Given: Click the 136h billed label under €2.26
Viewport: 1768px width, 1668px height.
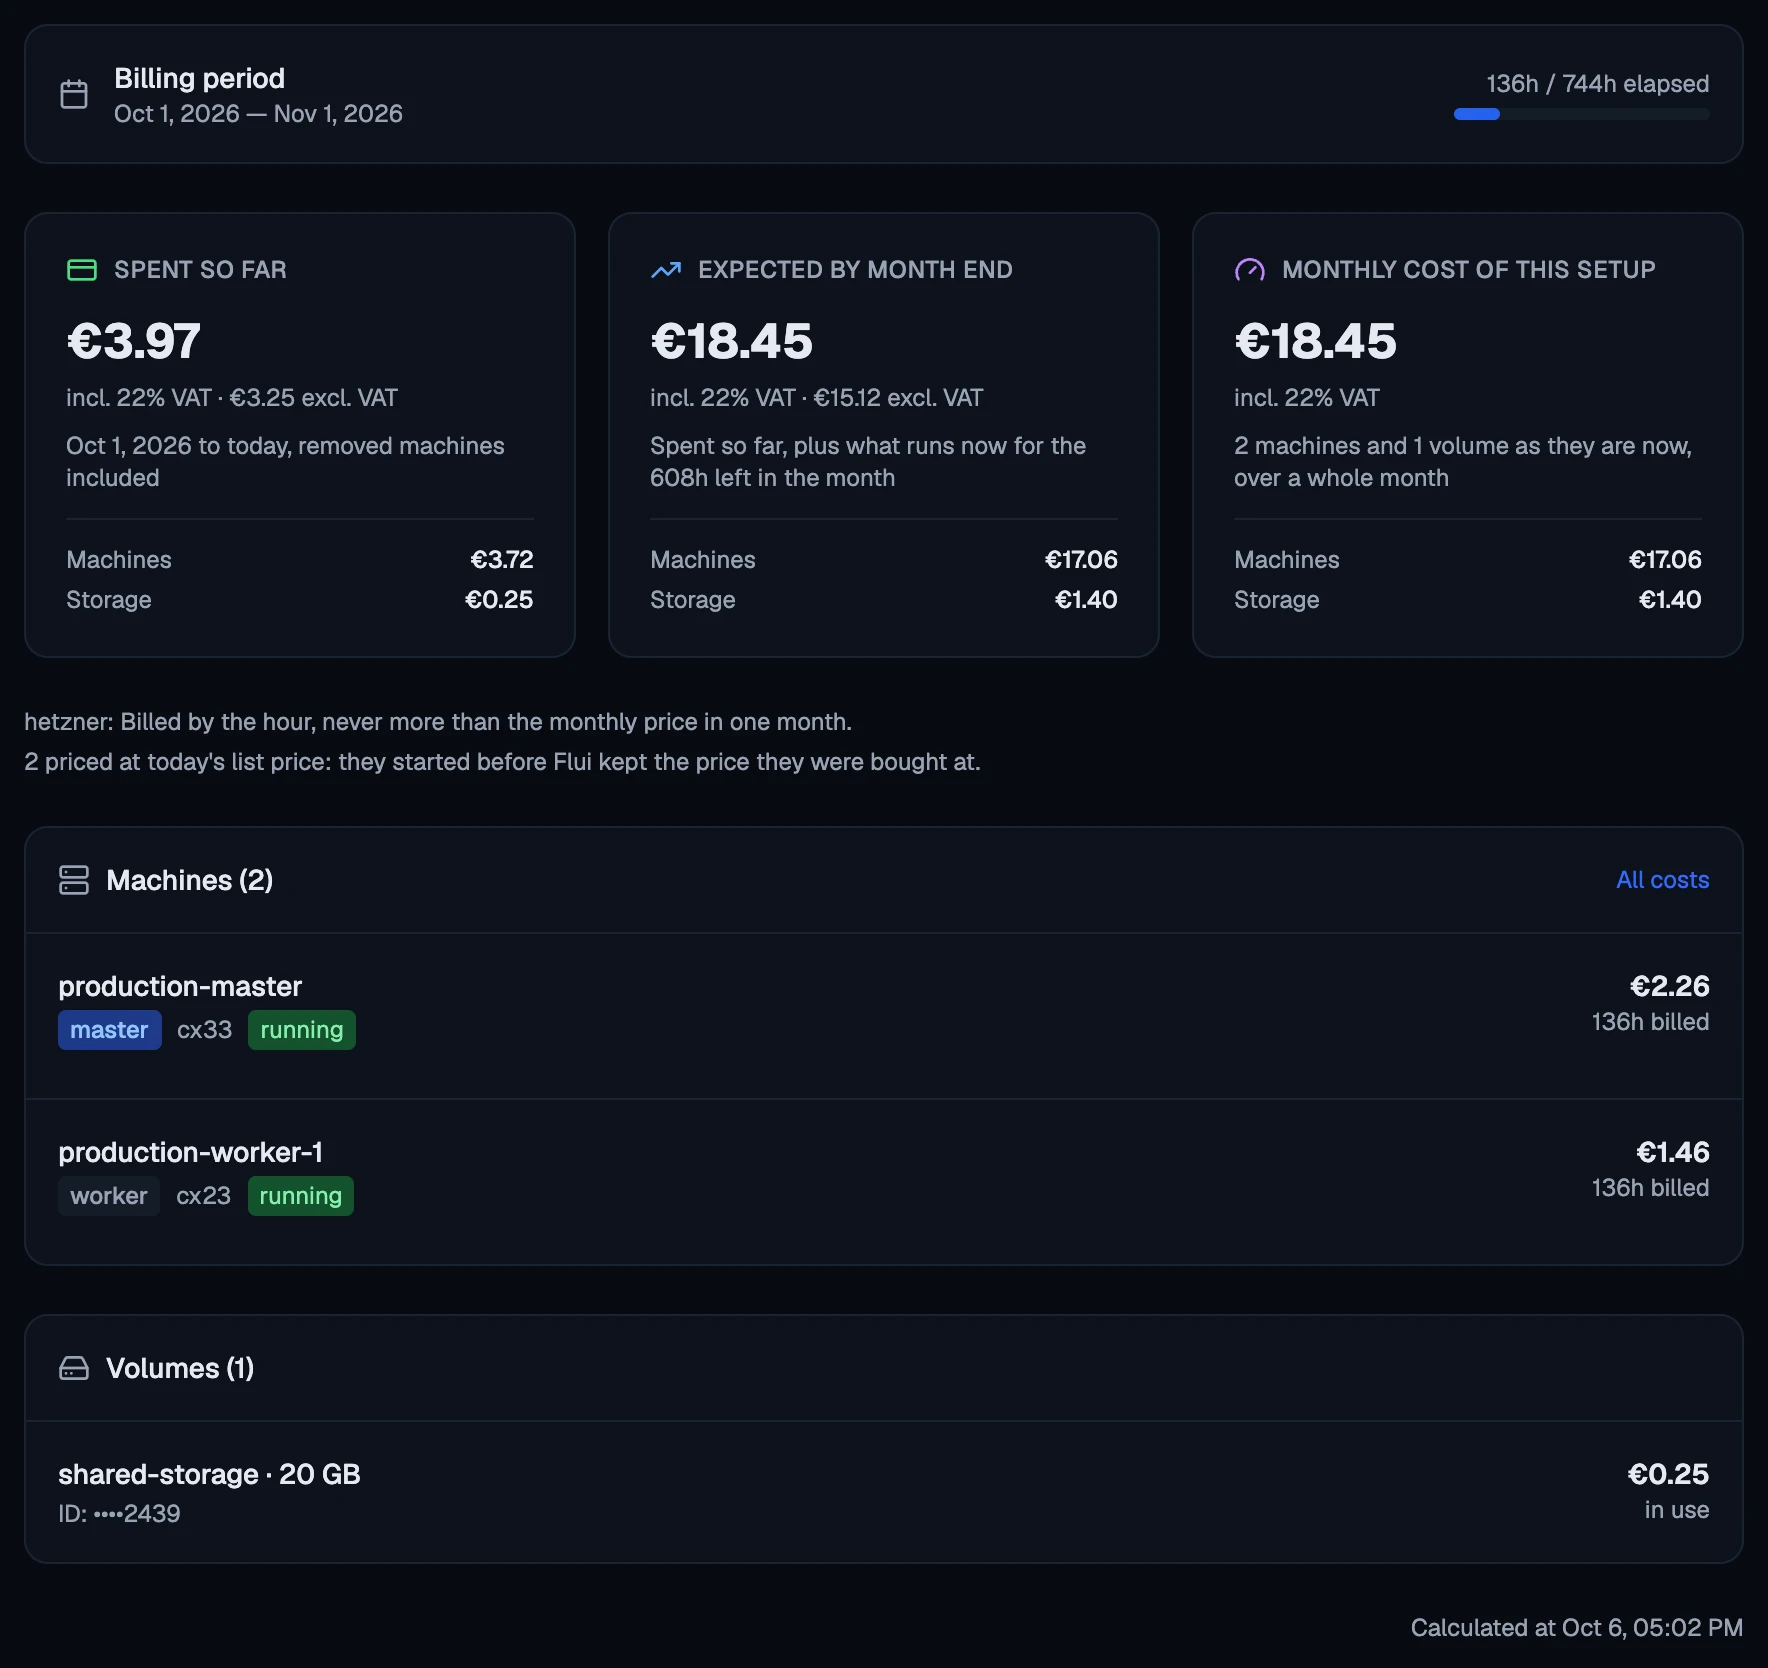Looking at the screenshot, I should [x=1650, y=1022].
